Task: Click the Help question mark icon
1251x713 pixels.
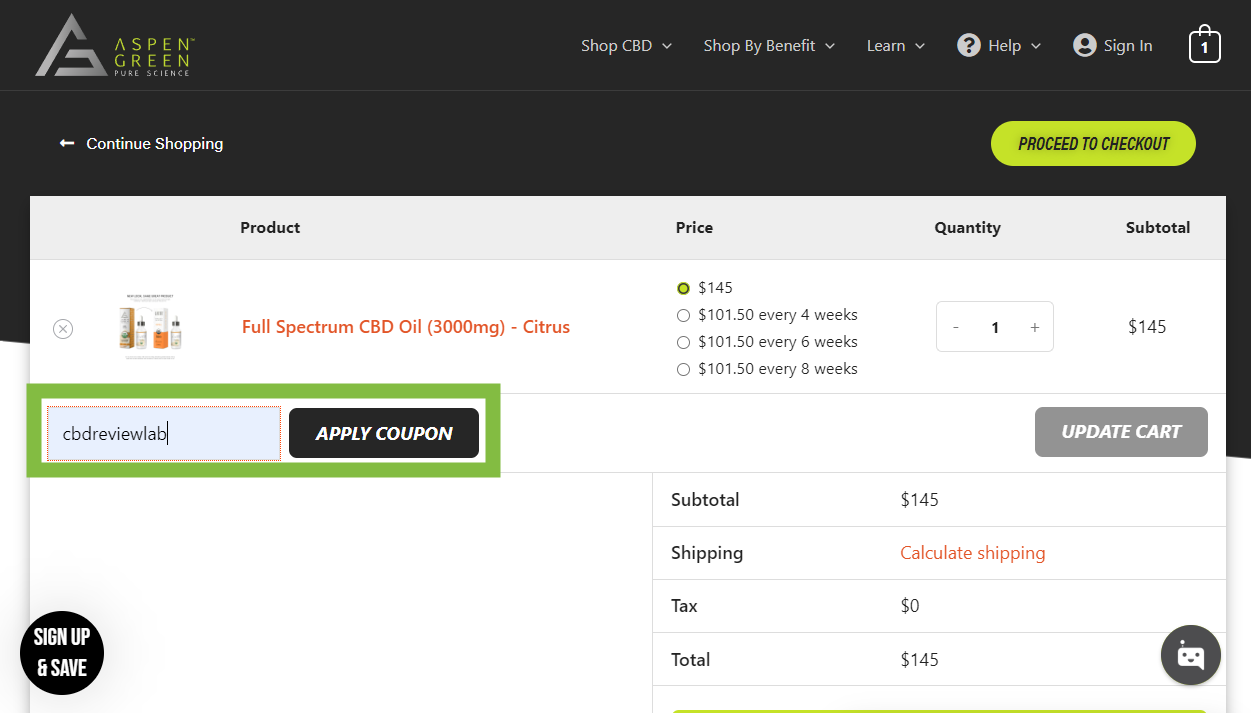Action: 968,45
